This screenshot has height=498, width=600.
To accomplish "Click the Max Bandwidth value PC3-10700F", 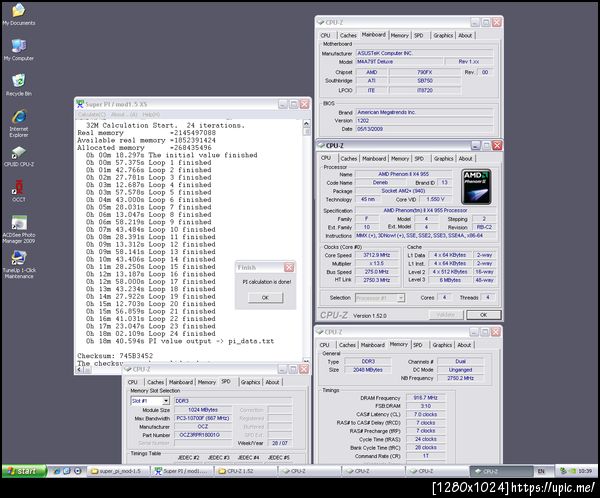I will 203,418.
